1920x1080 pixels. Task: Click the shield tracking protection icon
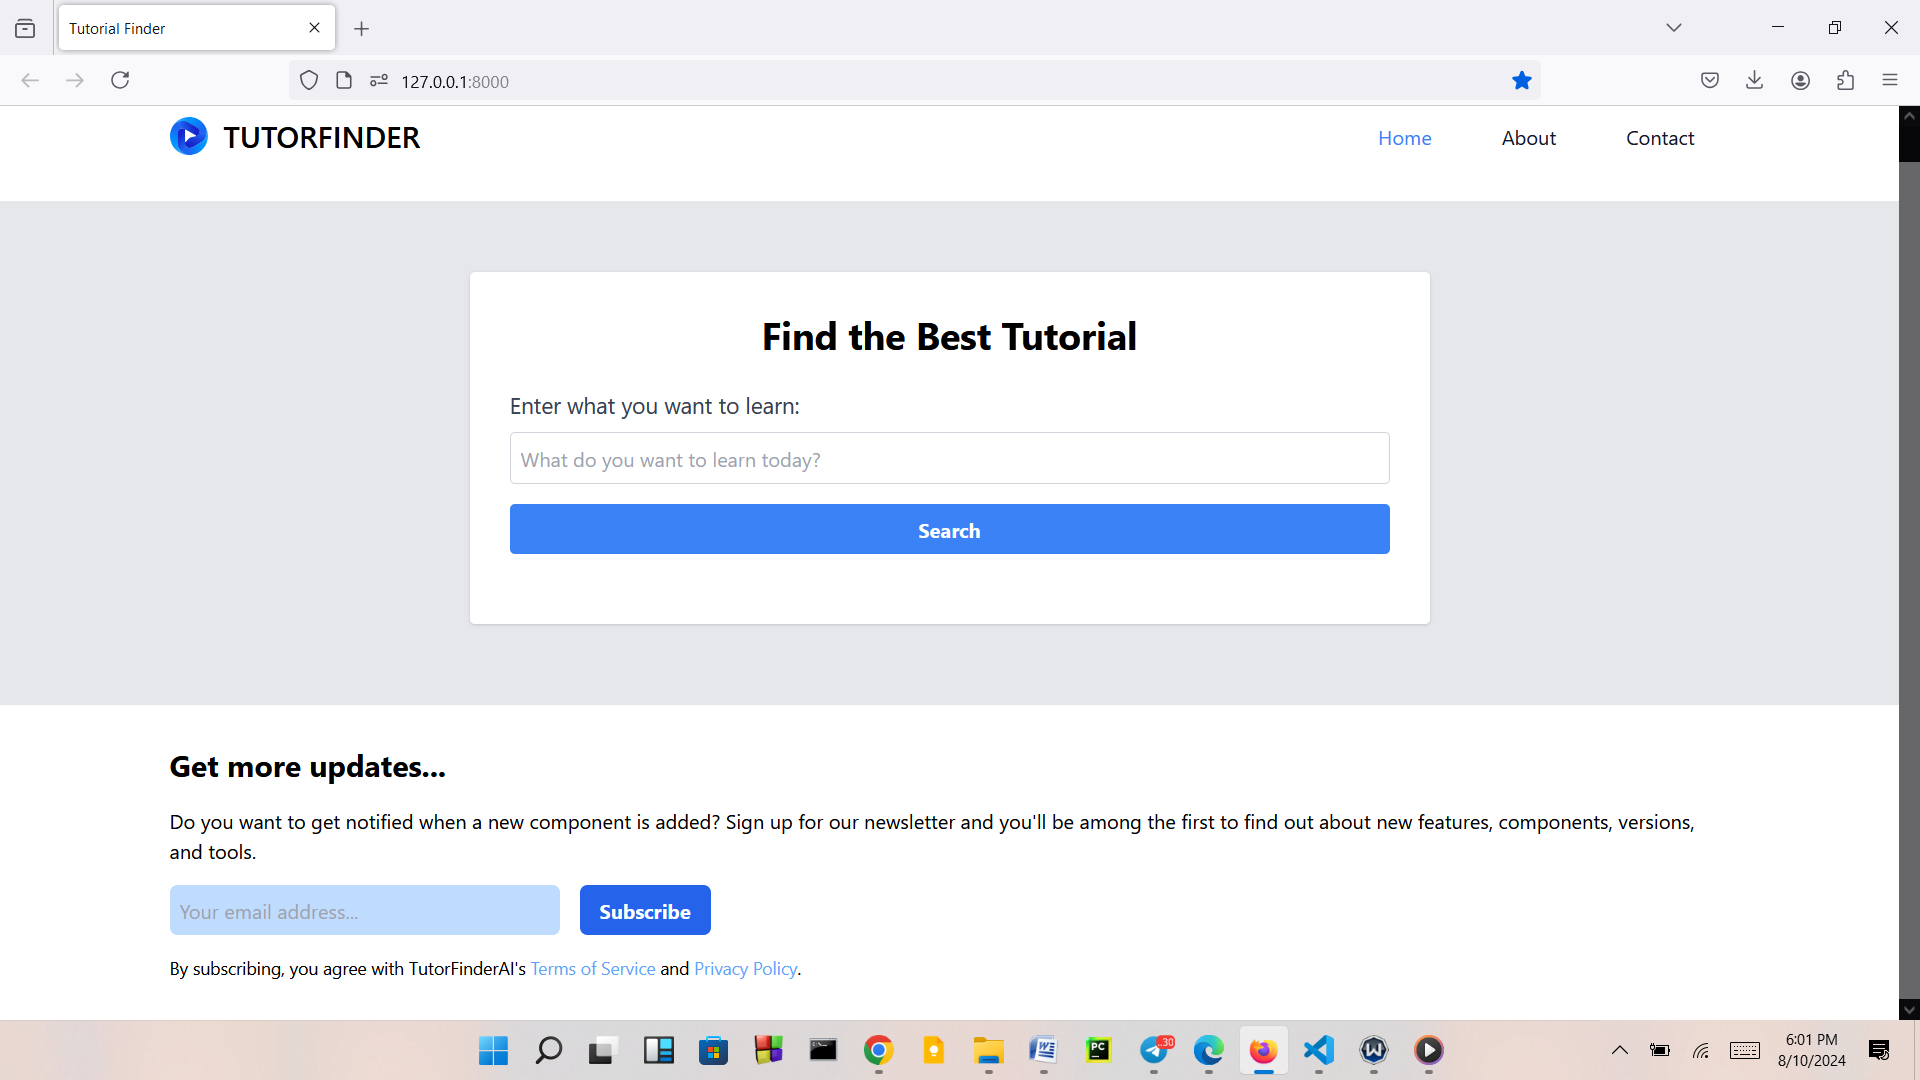click(309, 81)
